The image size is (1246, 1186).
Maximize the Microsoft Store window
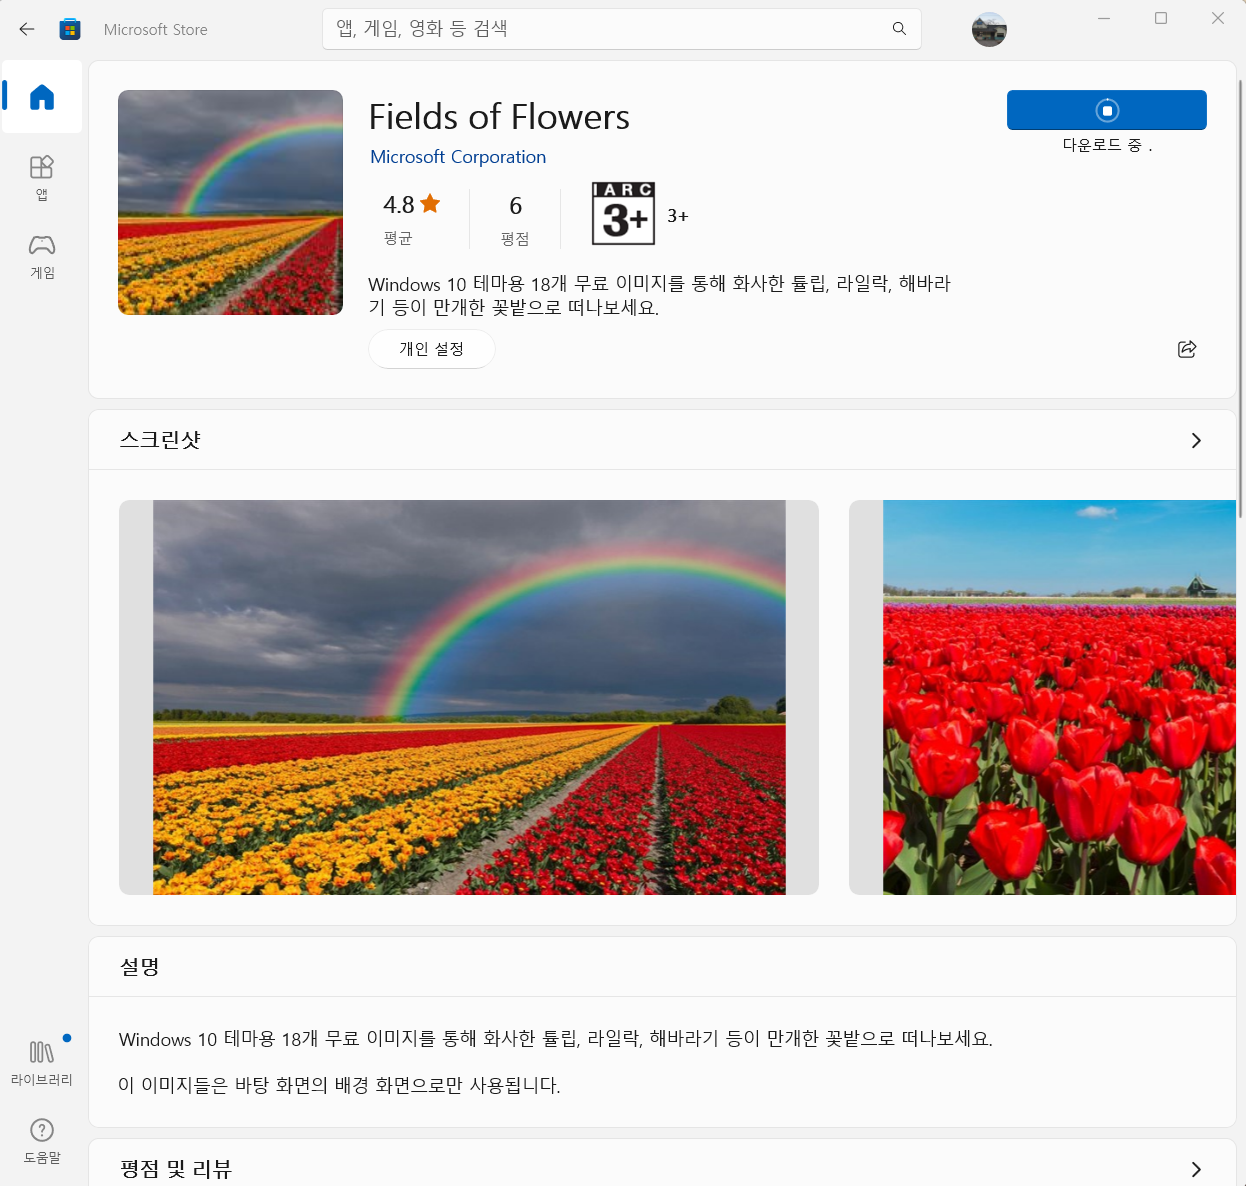1161,18
